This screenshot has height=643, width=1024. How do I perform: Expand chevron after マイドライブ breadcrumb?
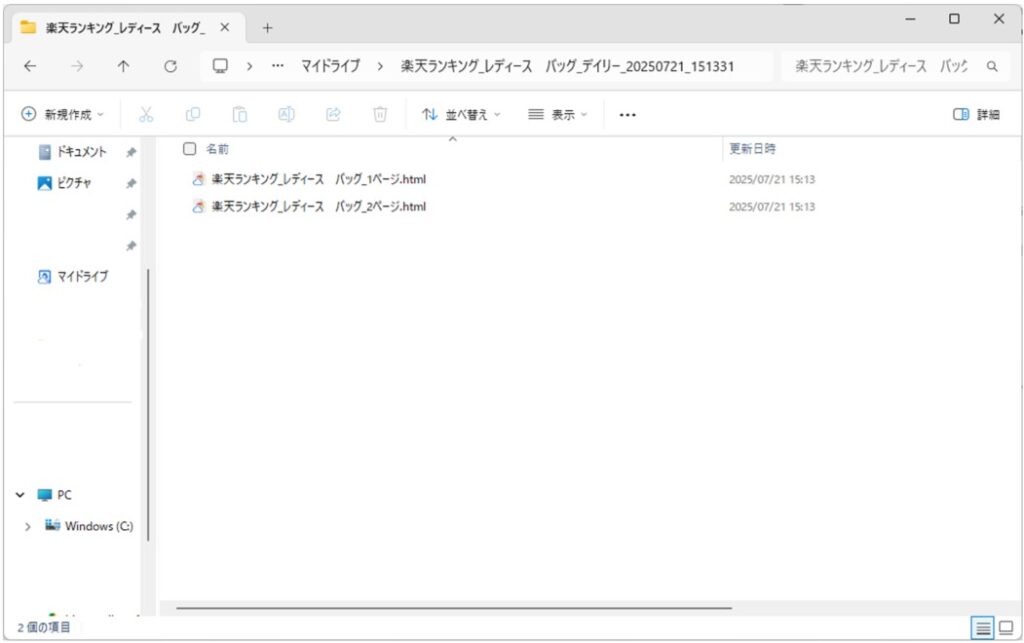pyautogui.click(x=380, y=66)
